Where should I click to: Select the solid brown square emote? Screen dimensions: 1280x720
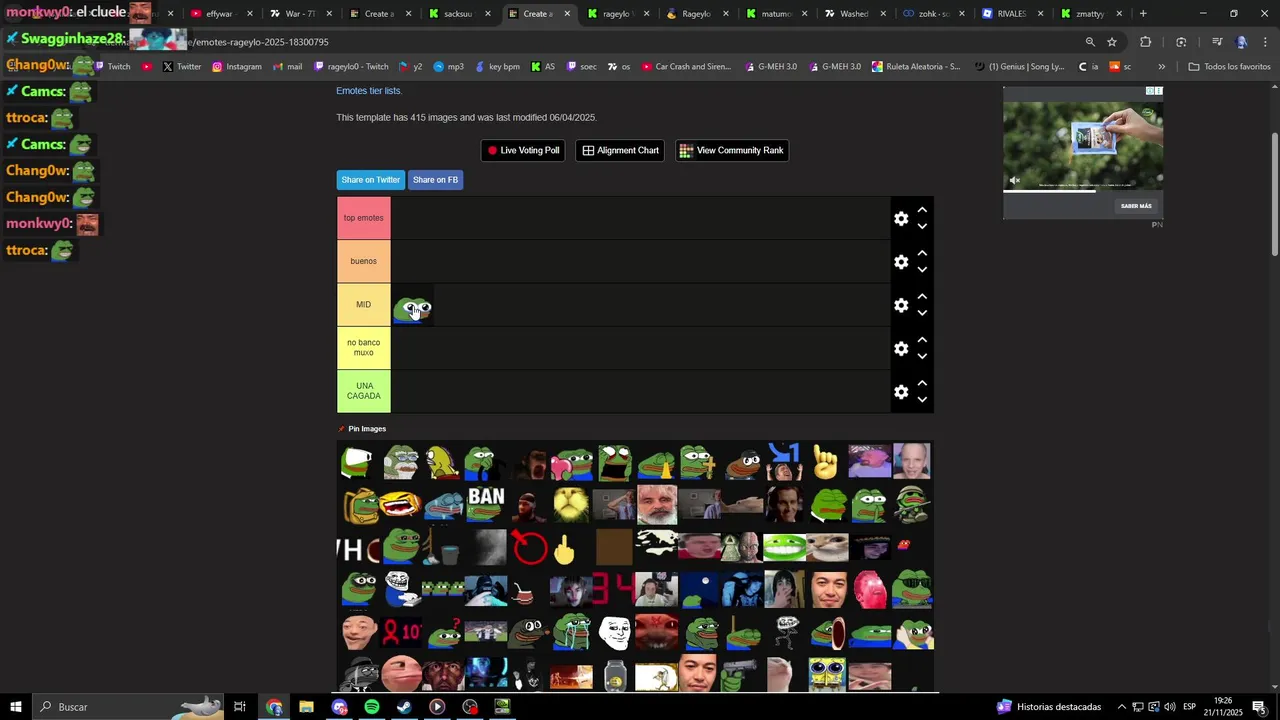pos(614,548)
